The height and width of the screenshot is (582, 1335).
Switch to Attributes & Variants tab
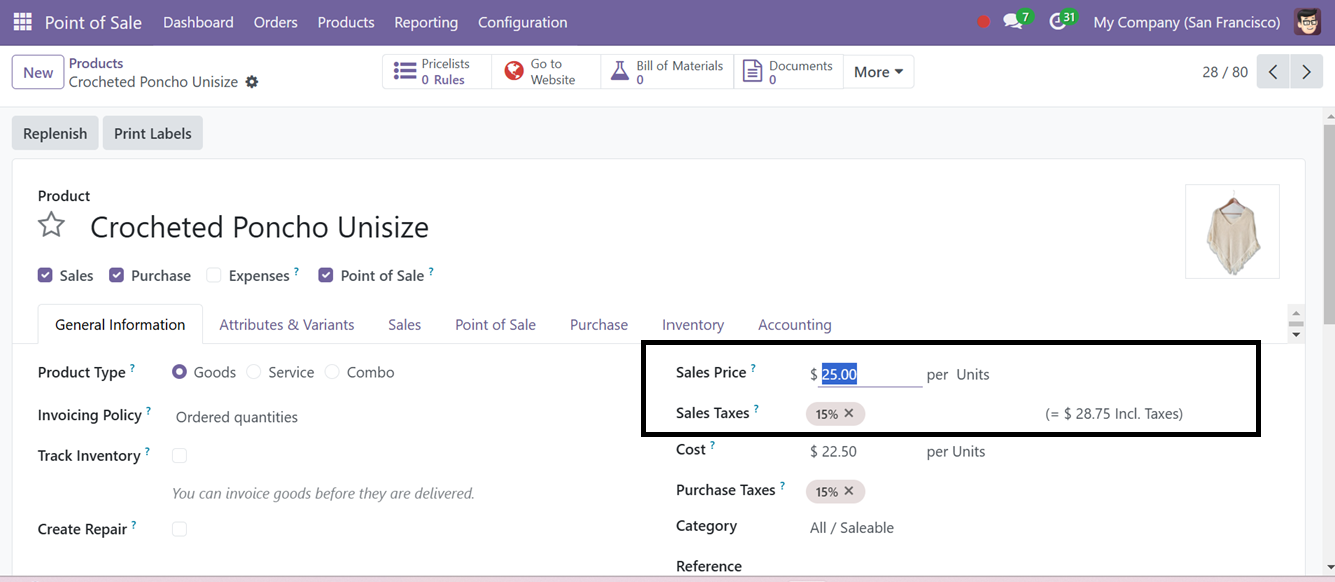point(287,324)
